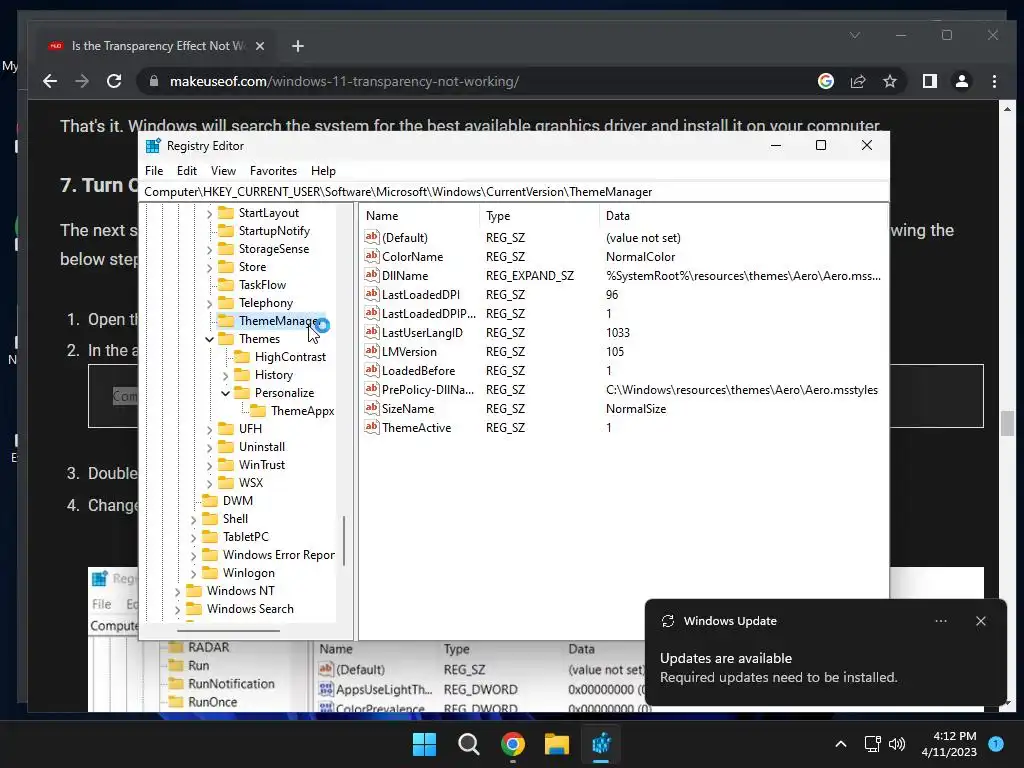Open Registry Editor Favorites menu
Image resolution: width=1024 pixels, height=768 pixels.
click(273, 170)
